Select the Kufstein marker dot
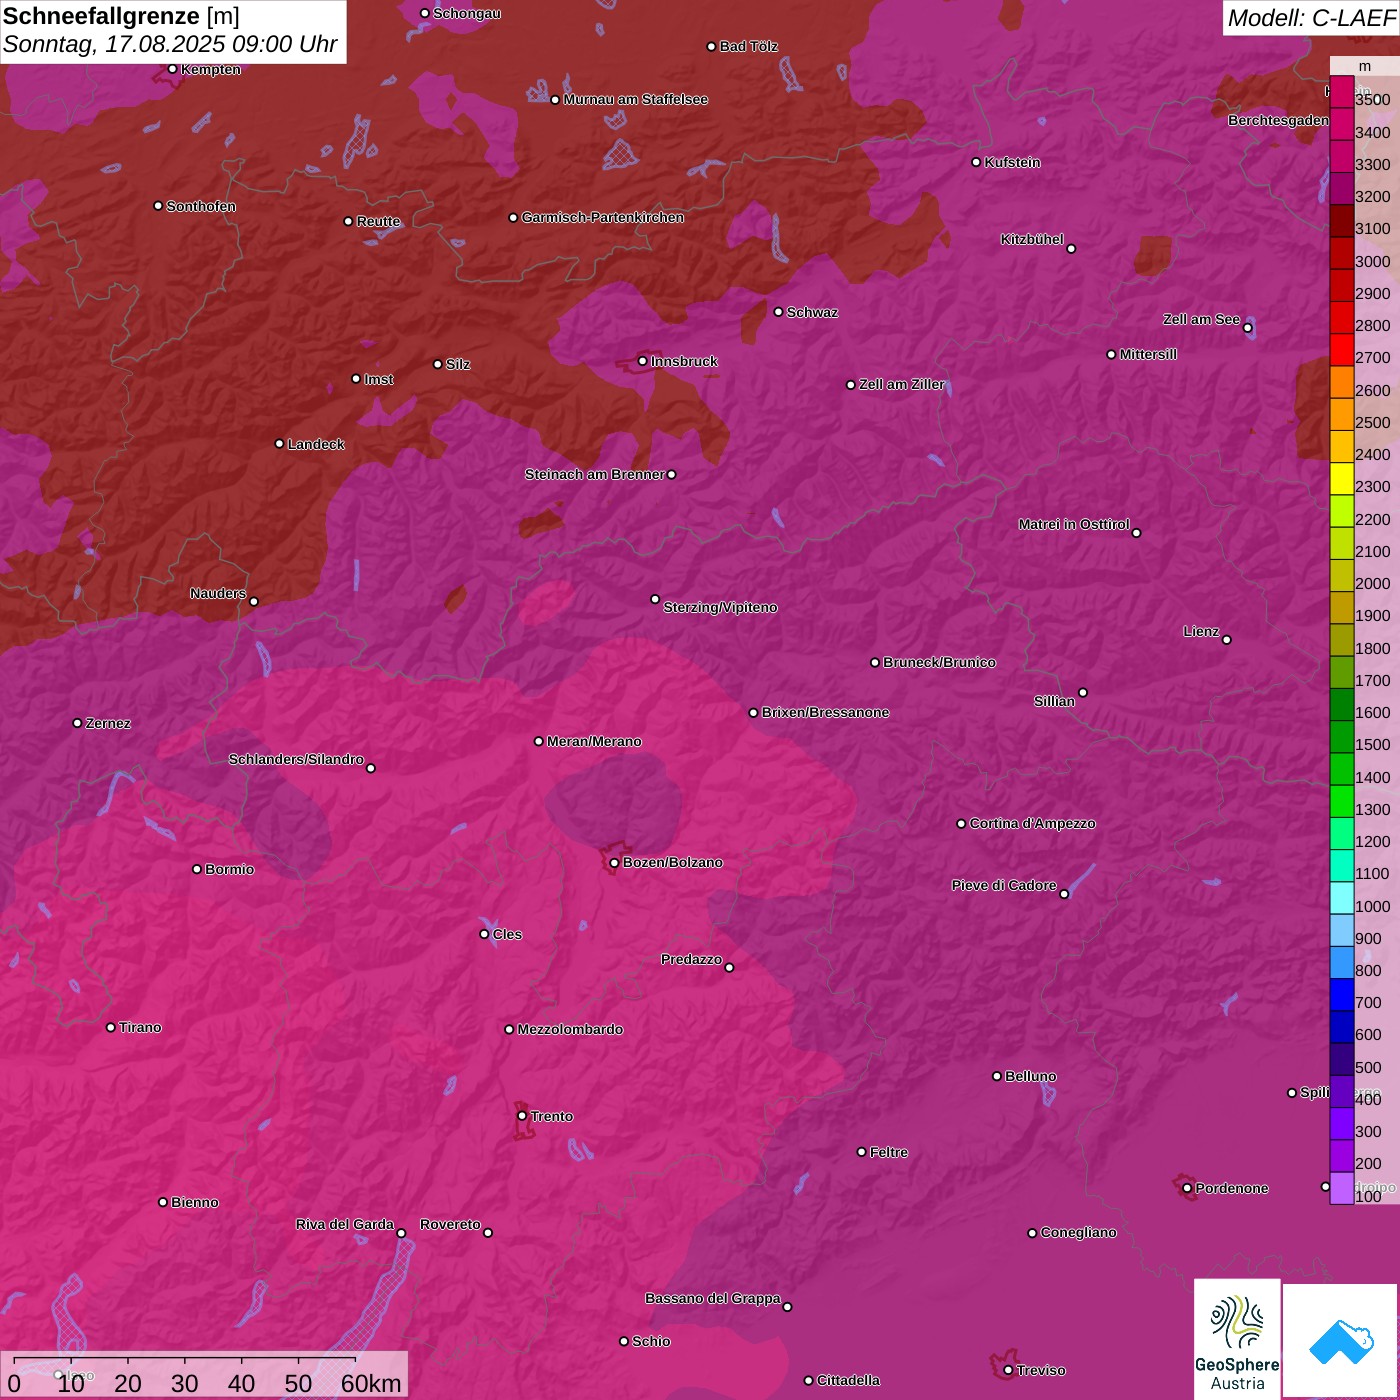 tap(977, 162)
